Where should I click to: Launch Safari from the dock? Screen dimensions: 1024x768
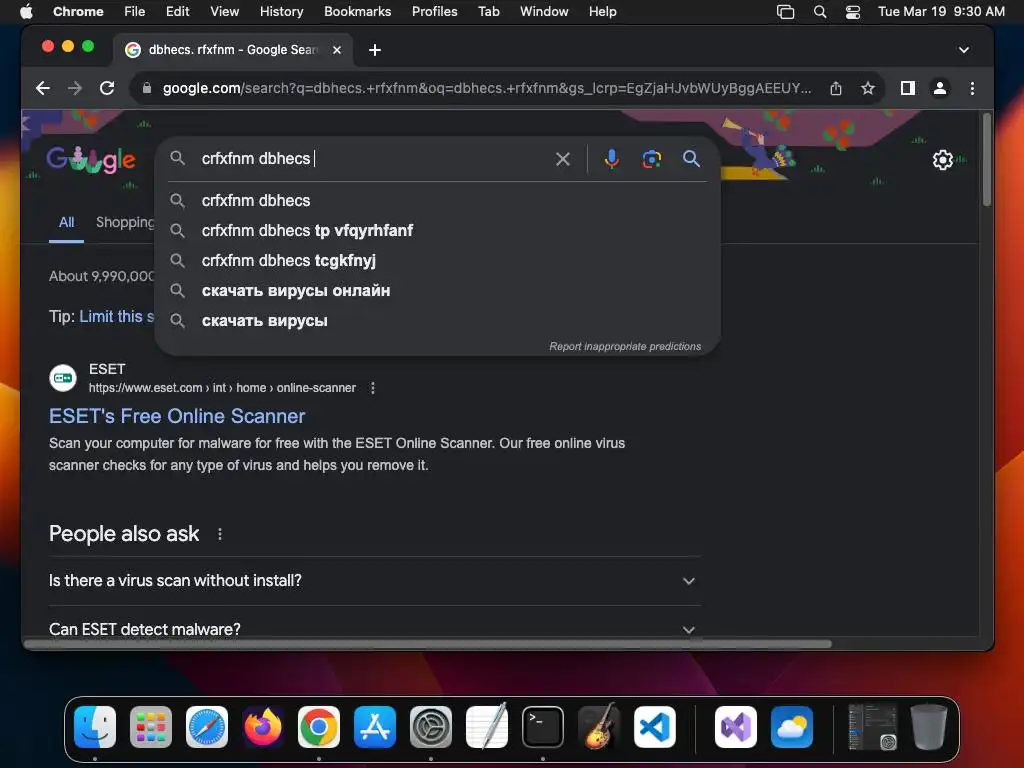point(207,727)
